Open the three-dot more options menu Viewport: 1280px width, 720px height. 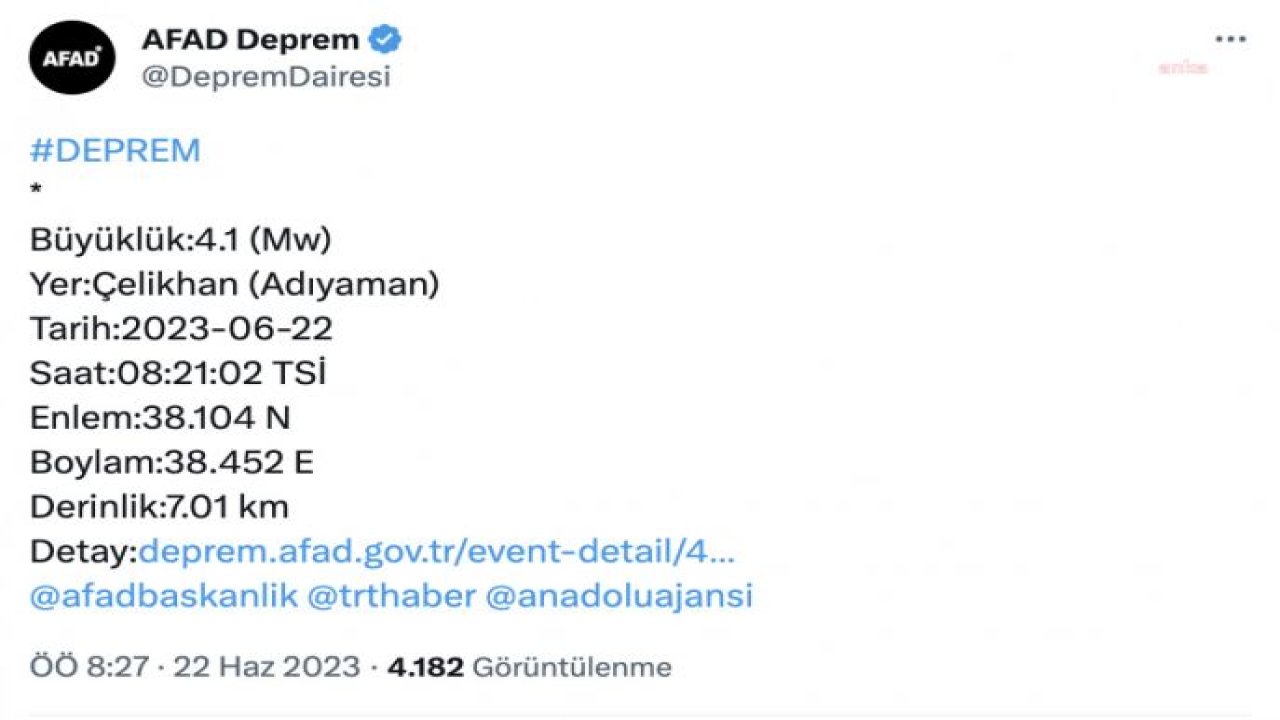pyautogui.click(x=1229, y=39)
